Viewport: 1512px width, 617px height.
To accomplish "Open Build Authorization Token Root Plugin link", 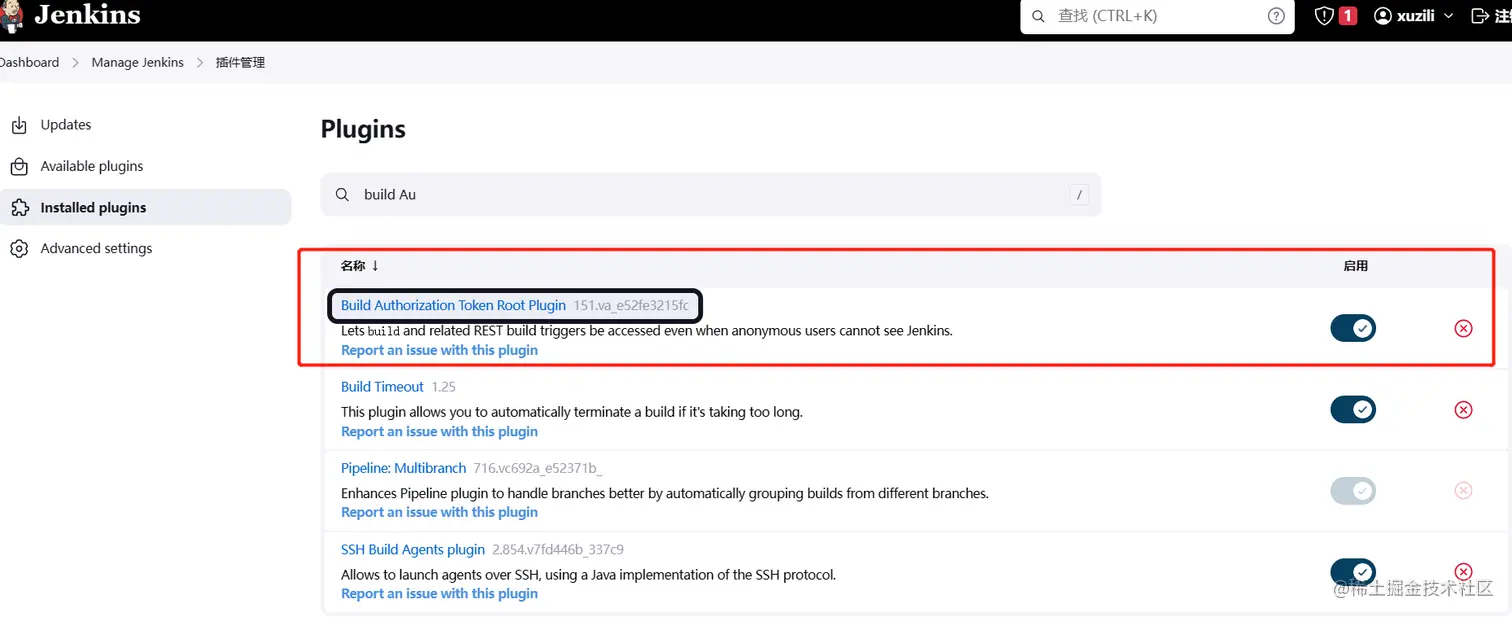I will click(453, 305).
